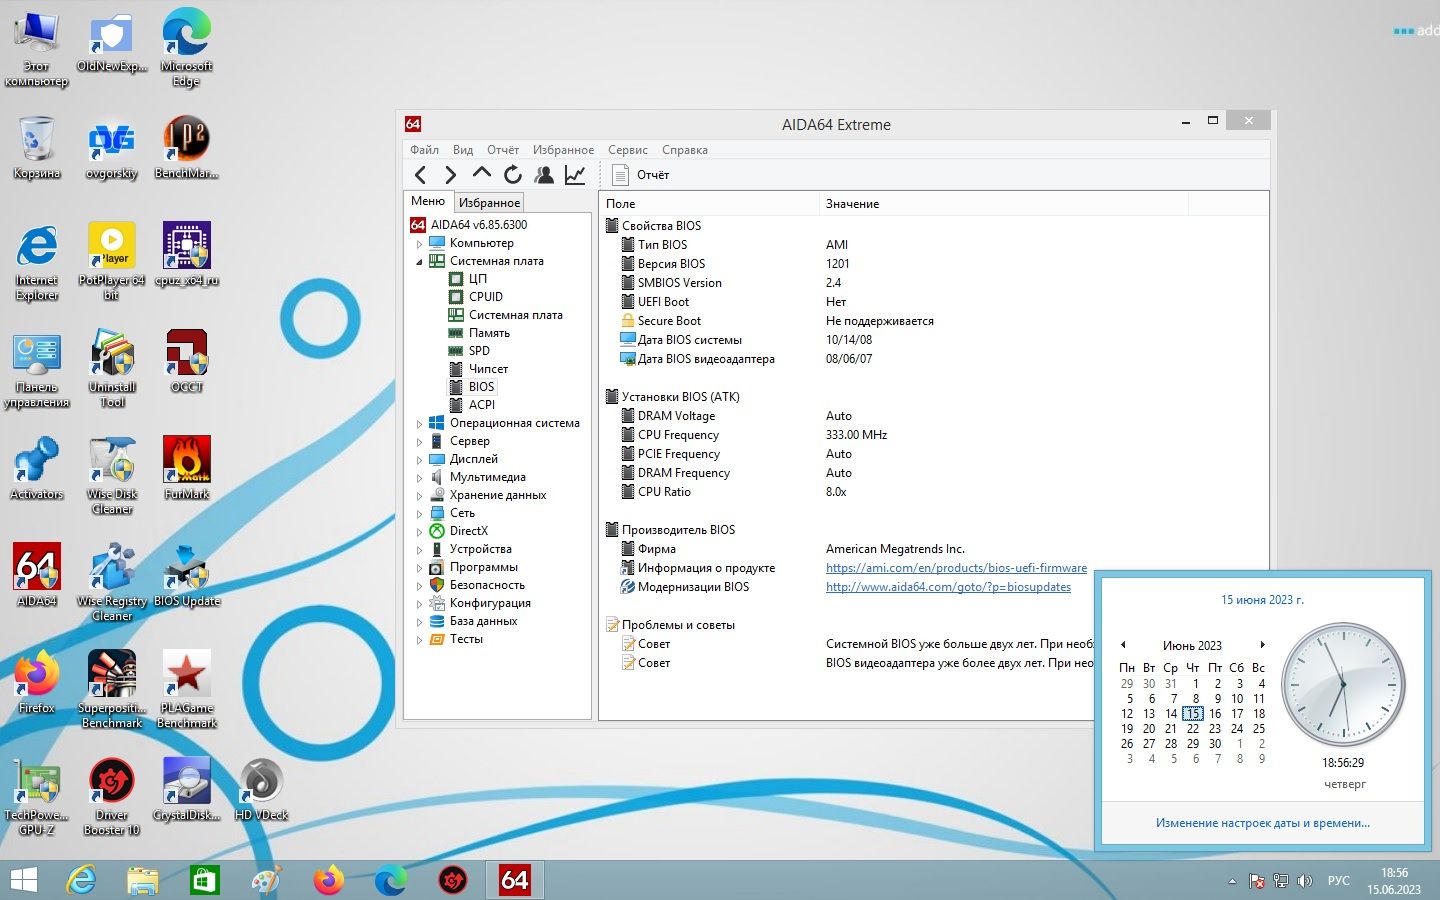This screenshot has width=1440, height=900.
Task: Open the ami.com bios-uefi-firmware link
Action: click(x=956, y=568)
